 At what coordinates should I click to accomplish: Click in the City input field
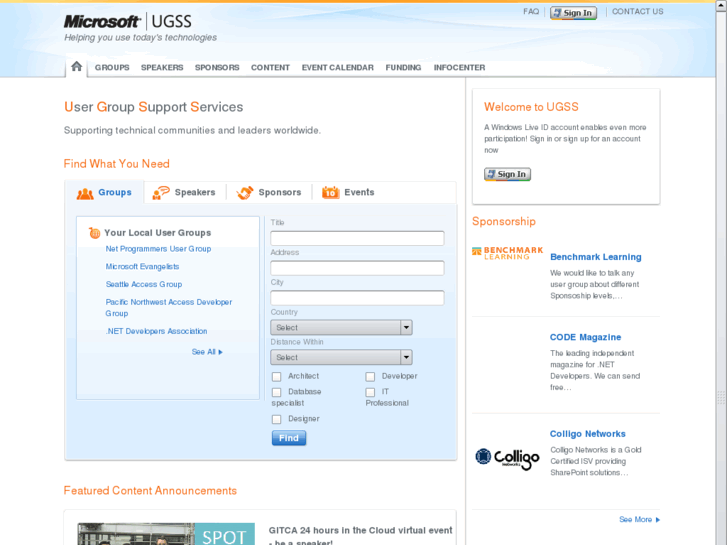point(357,298)
